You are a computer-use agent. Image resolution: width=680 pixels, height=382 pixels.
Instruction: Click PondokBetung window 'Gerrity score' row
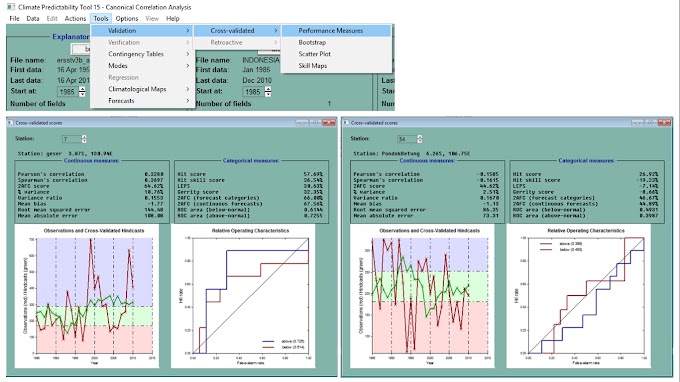point(585,192)
